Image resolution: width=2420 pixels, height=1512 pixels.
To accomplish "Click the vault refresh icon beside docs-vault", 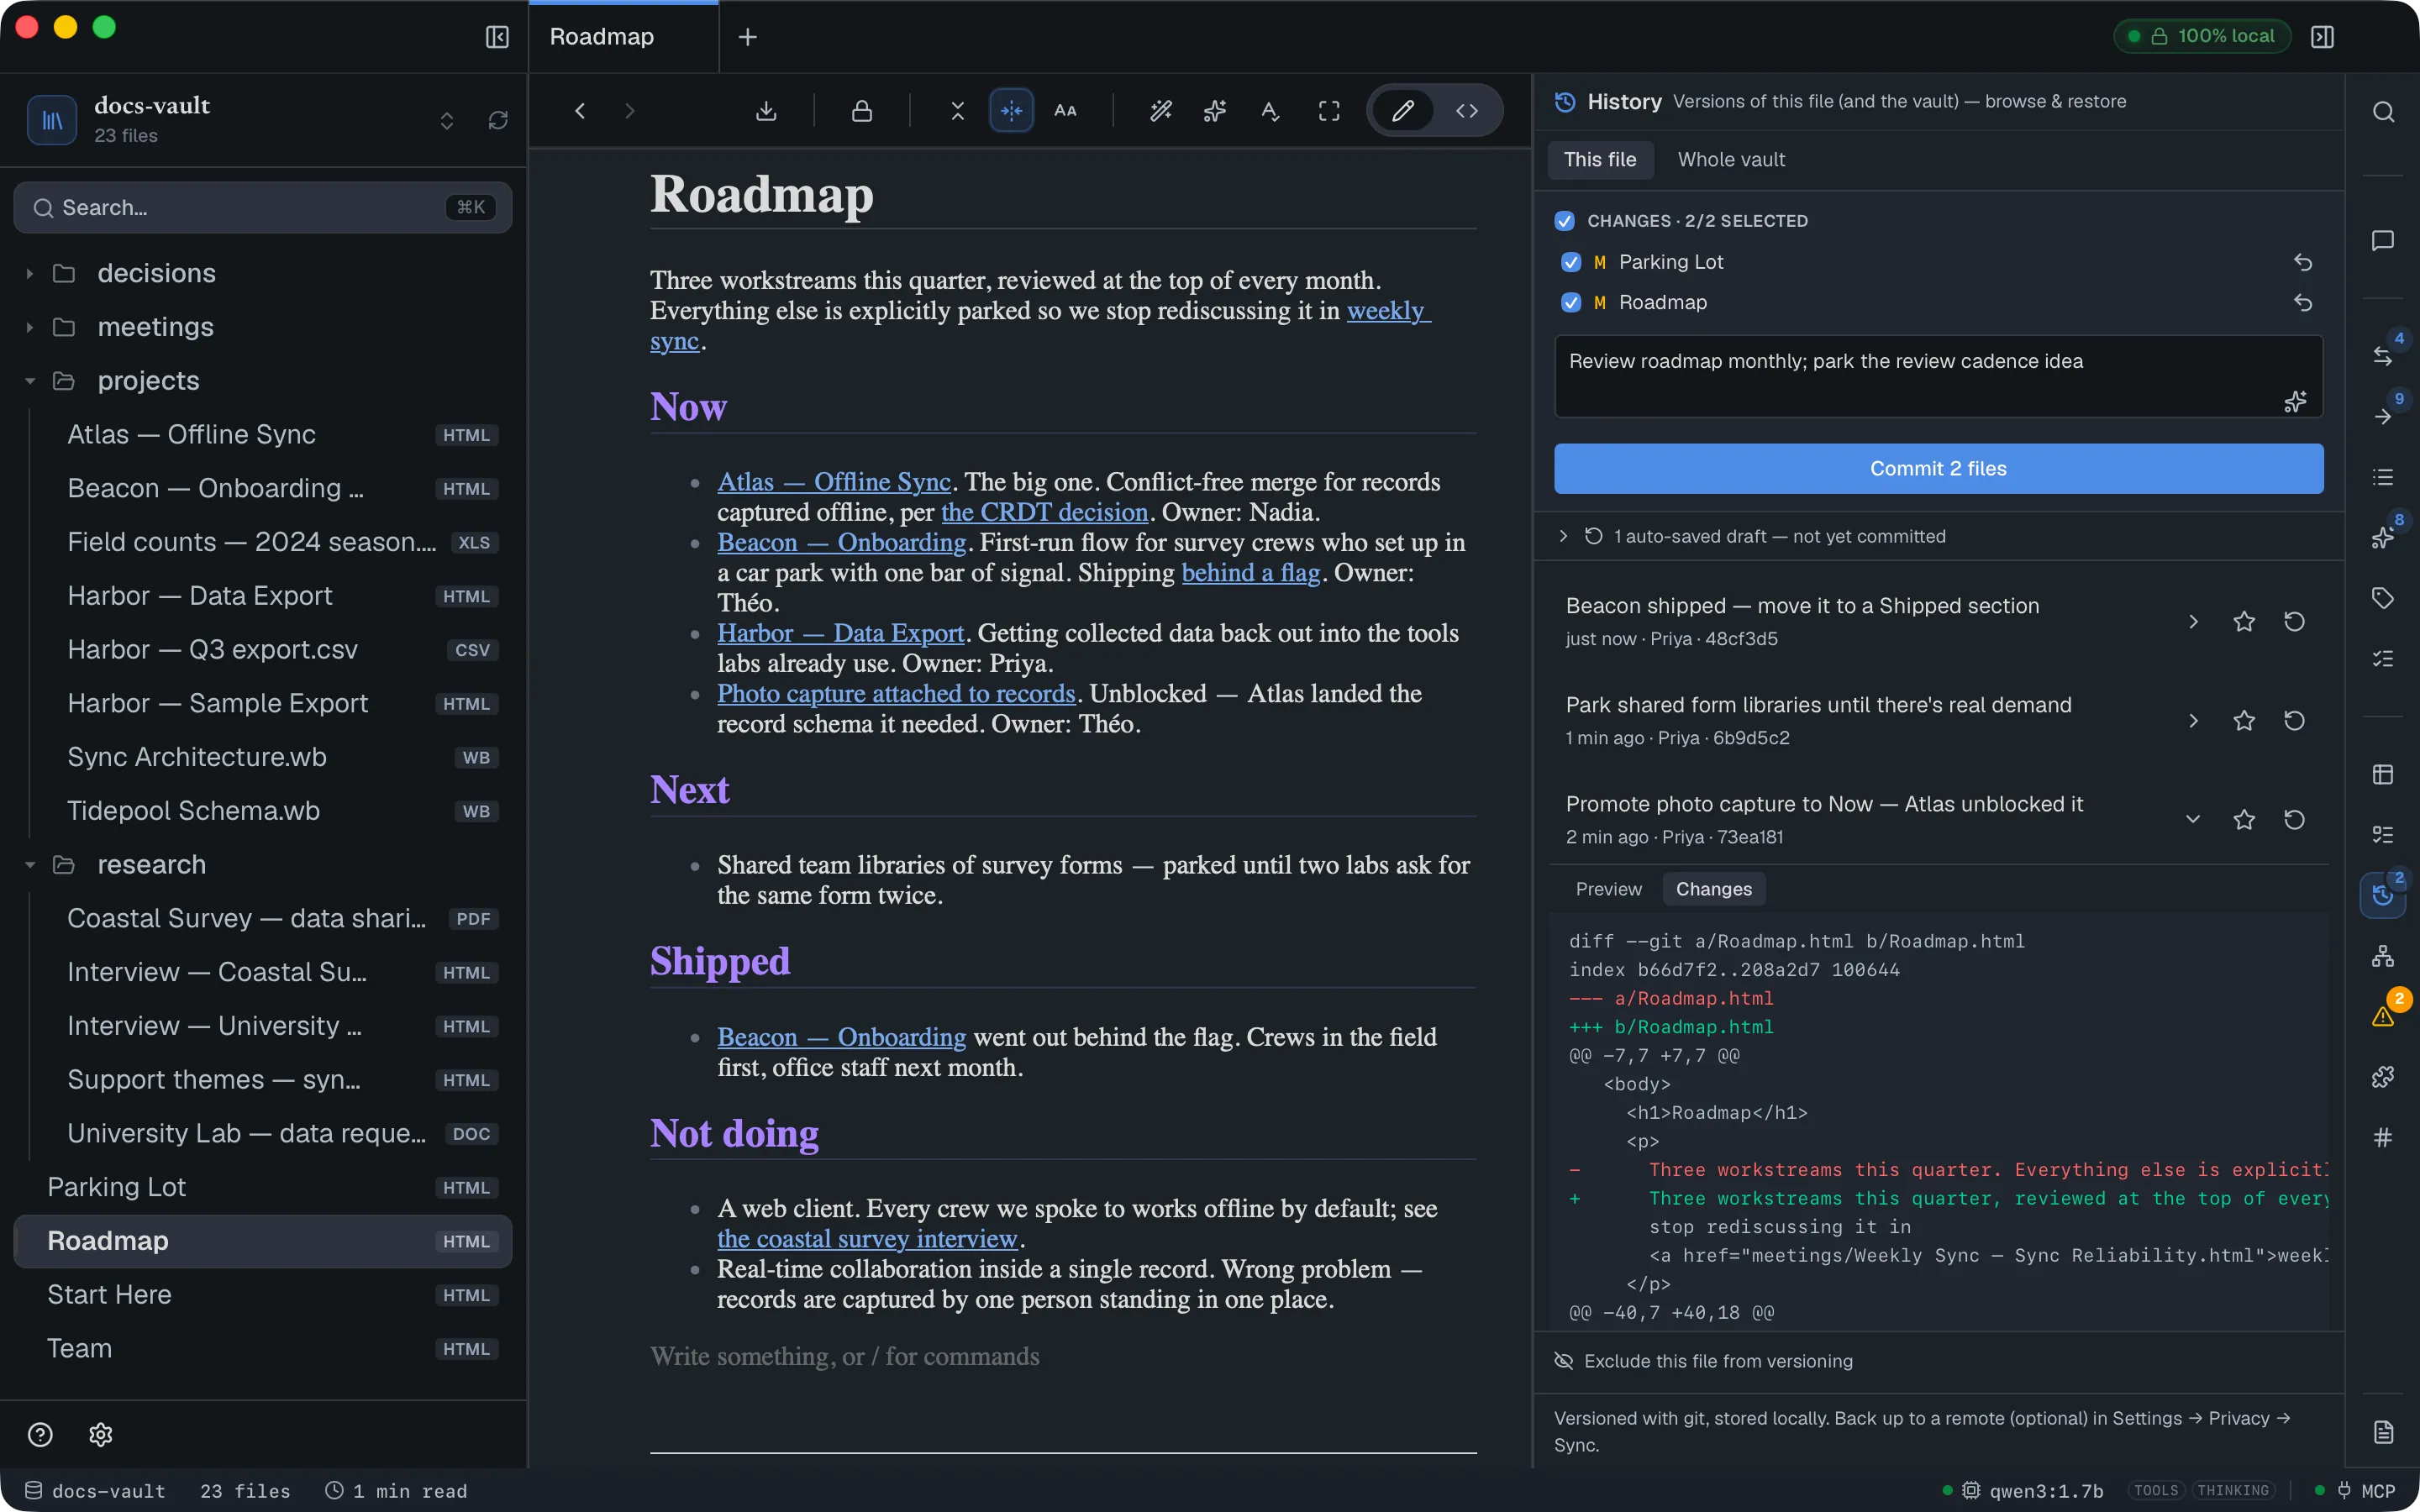I will click(x=498, y=120).
